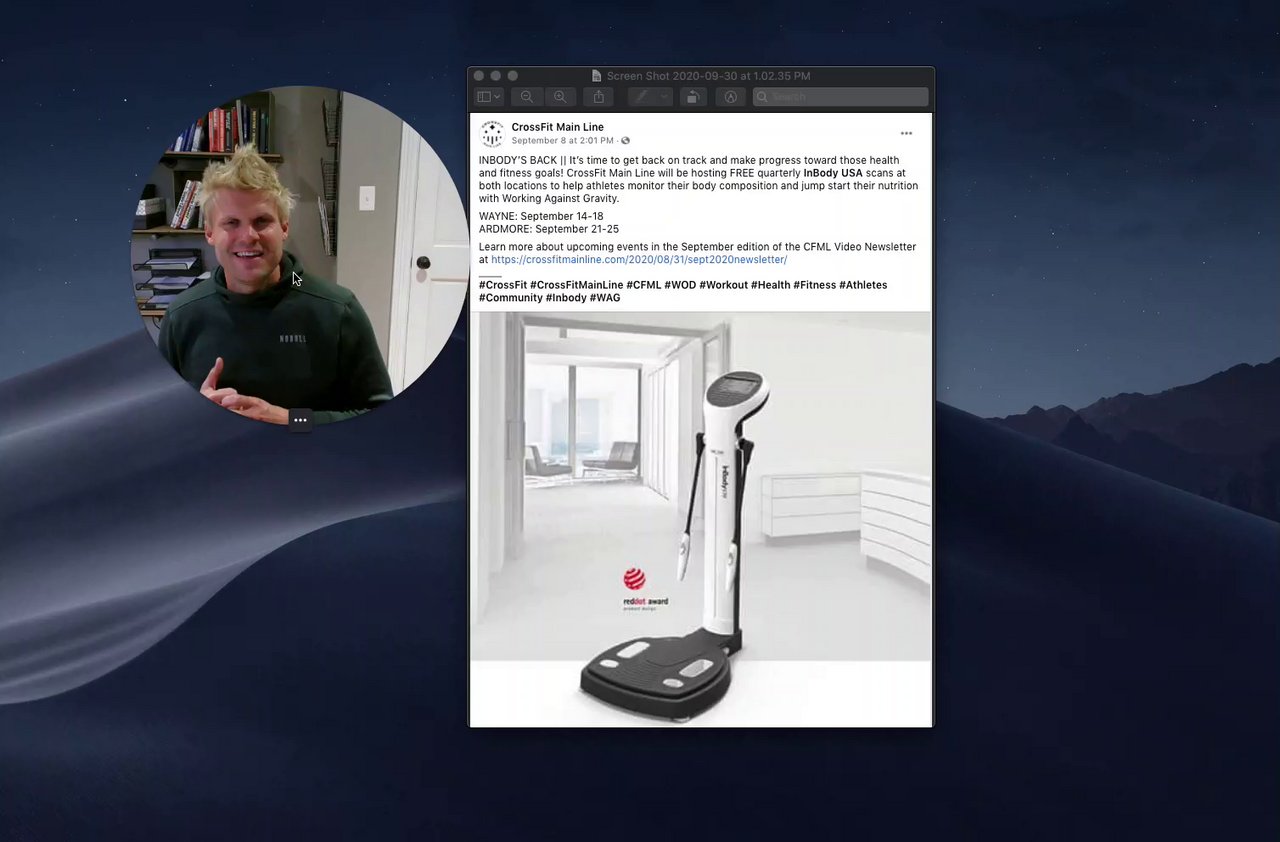Click the #Fitness hashtag
1280x842 pixels.
click(x=815, y=285)
